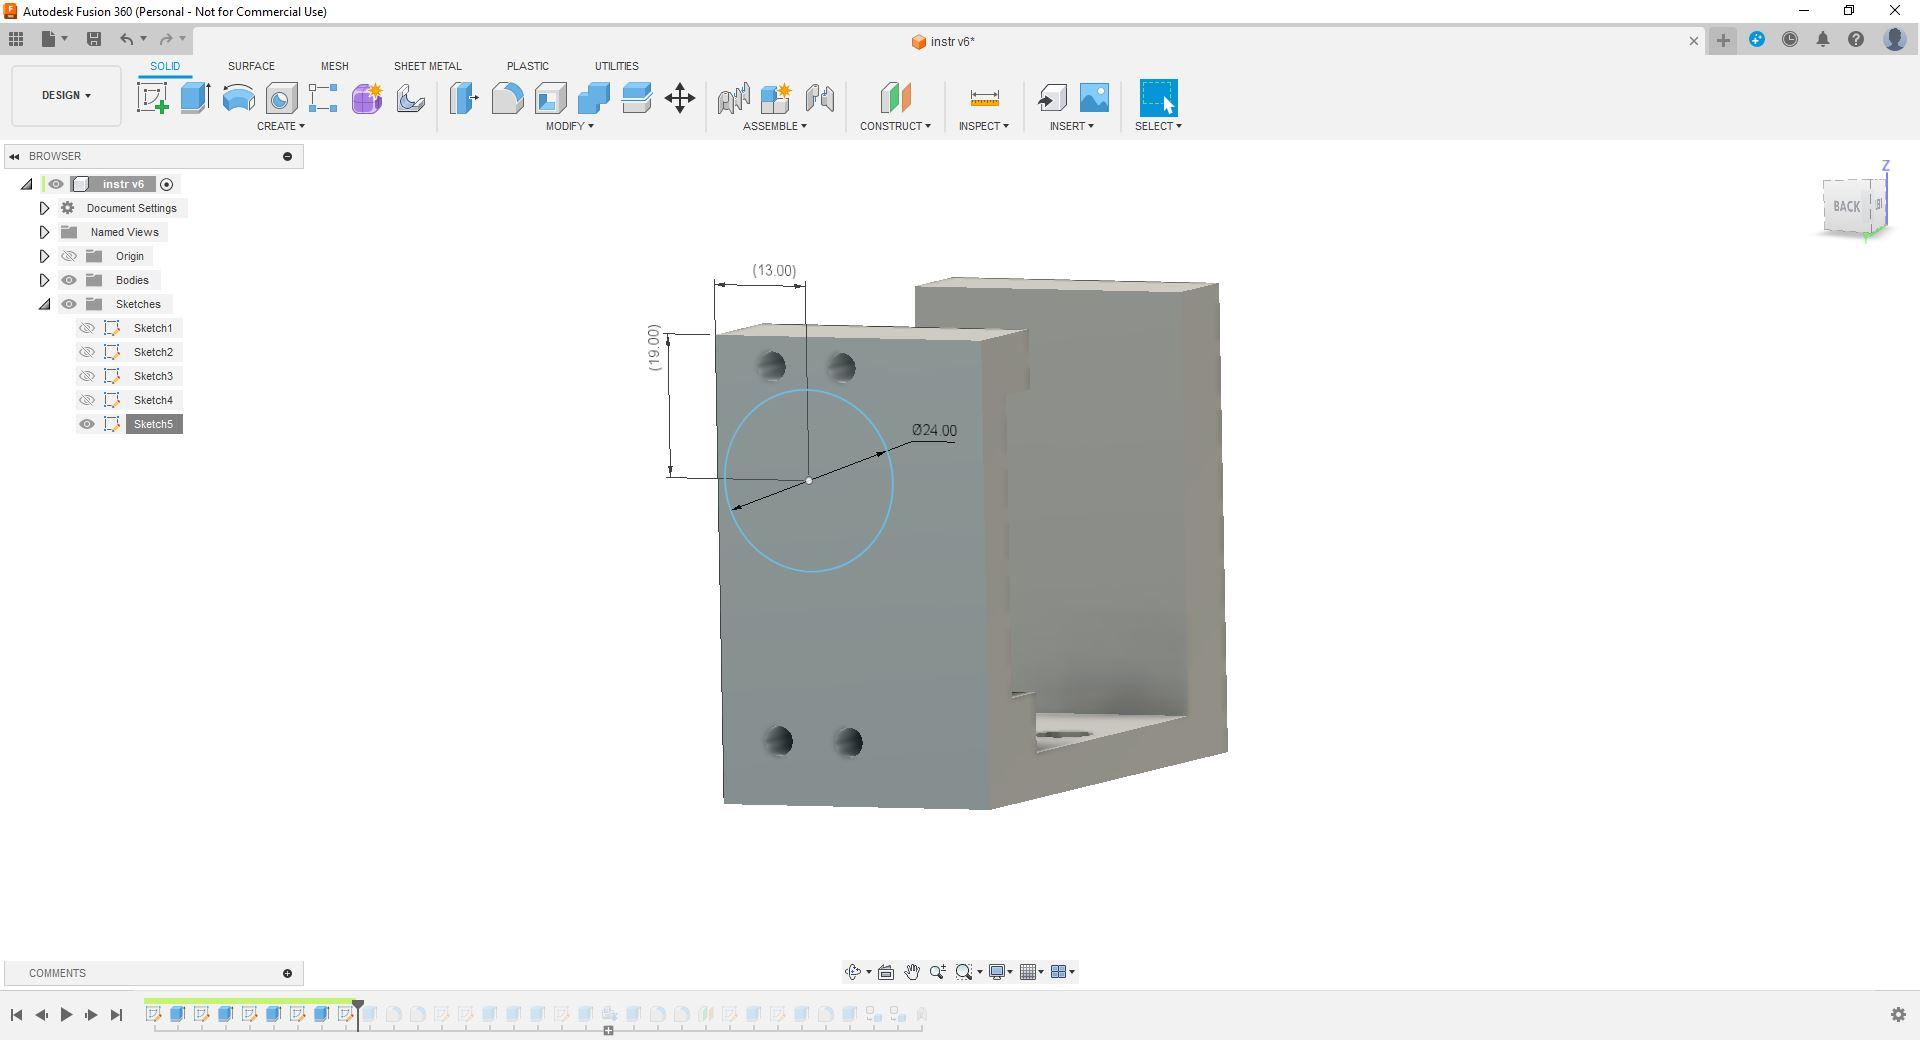Show the Origin folder
Image resolution: width=1920 pixels, height=1040 pixels.
(x=69, y=256)
